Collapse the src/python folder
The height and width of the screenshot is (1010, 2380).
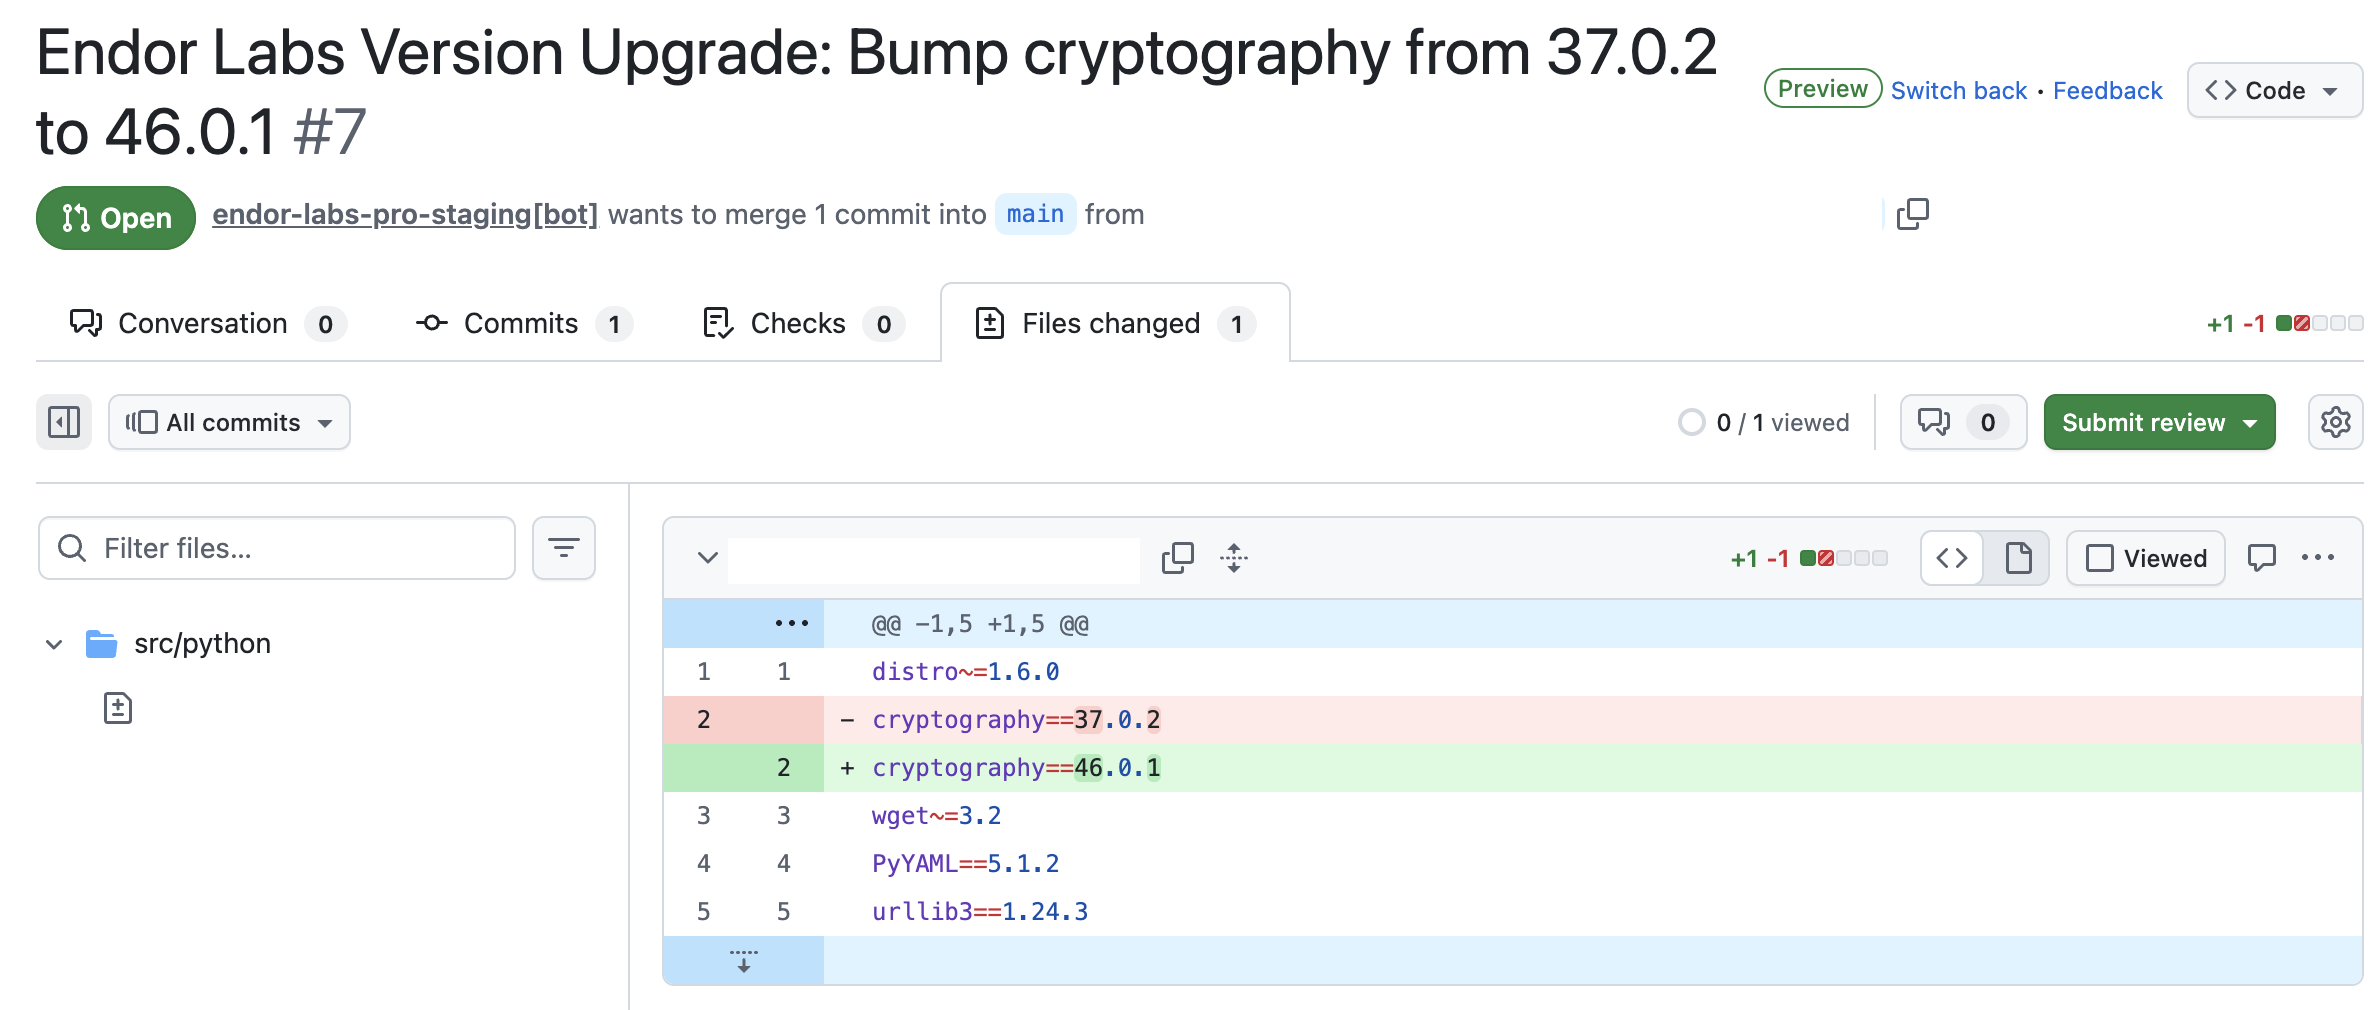point(55,644)
